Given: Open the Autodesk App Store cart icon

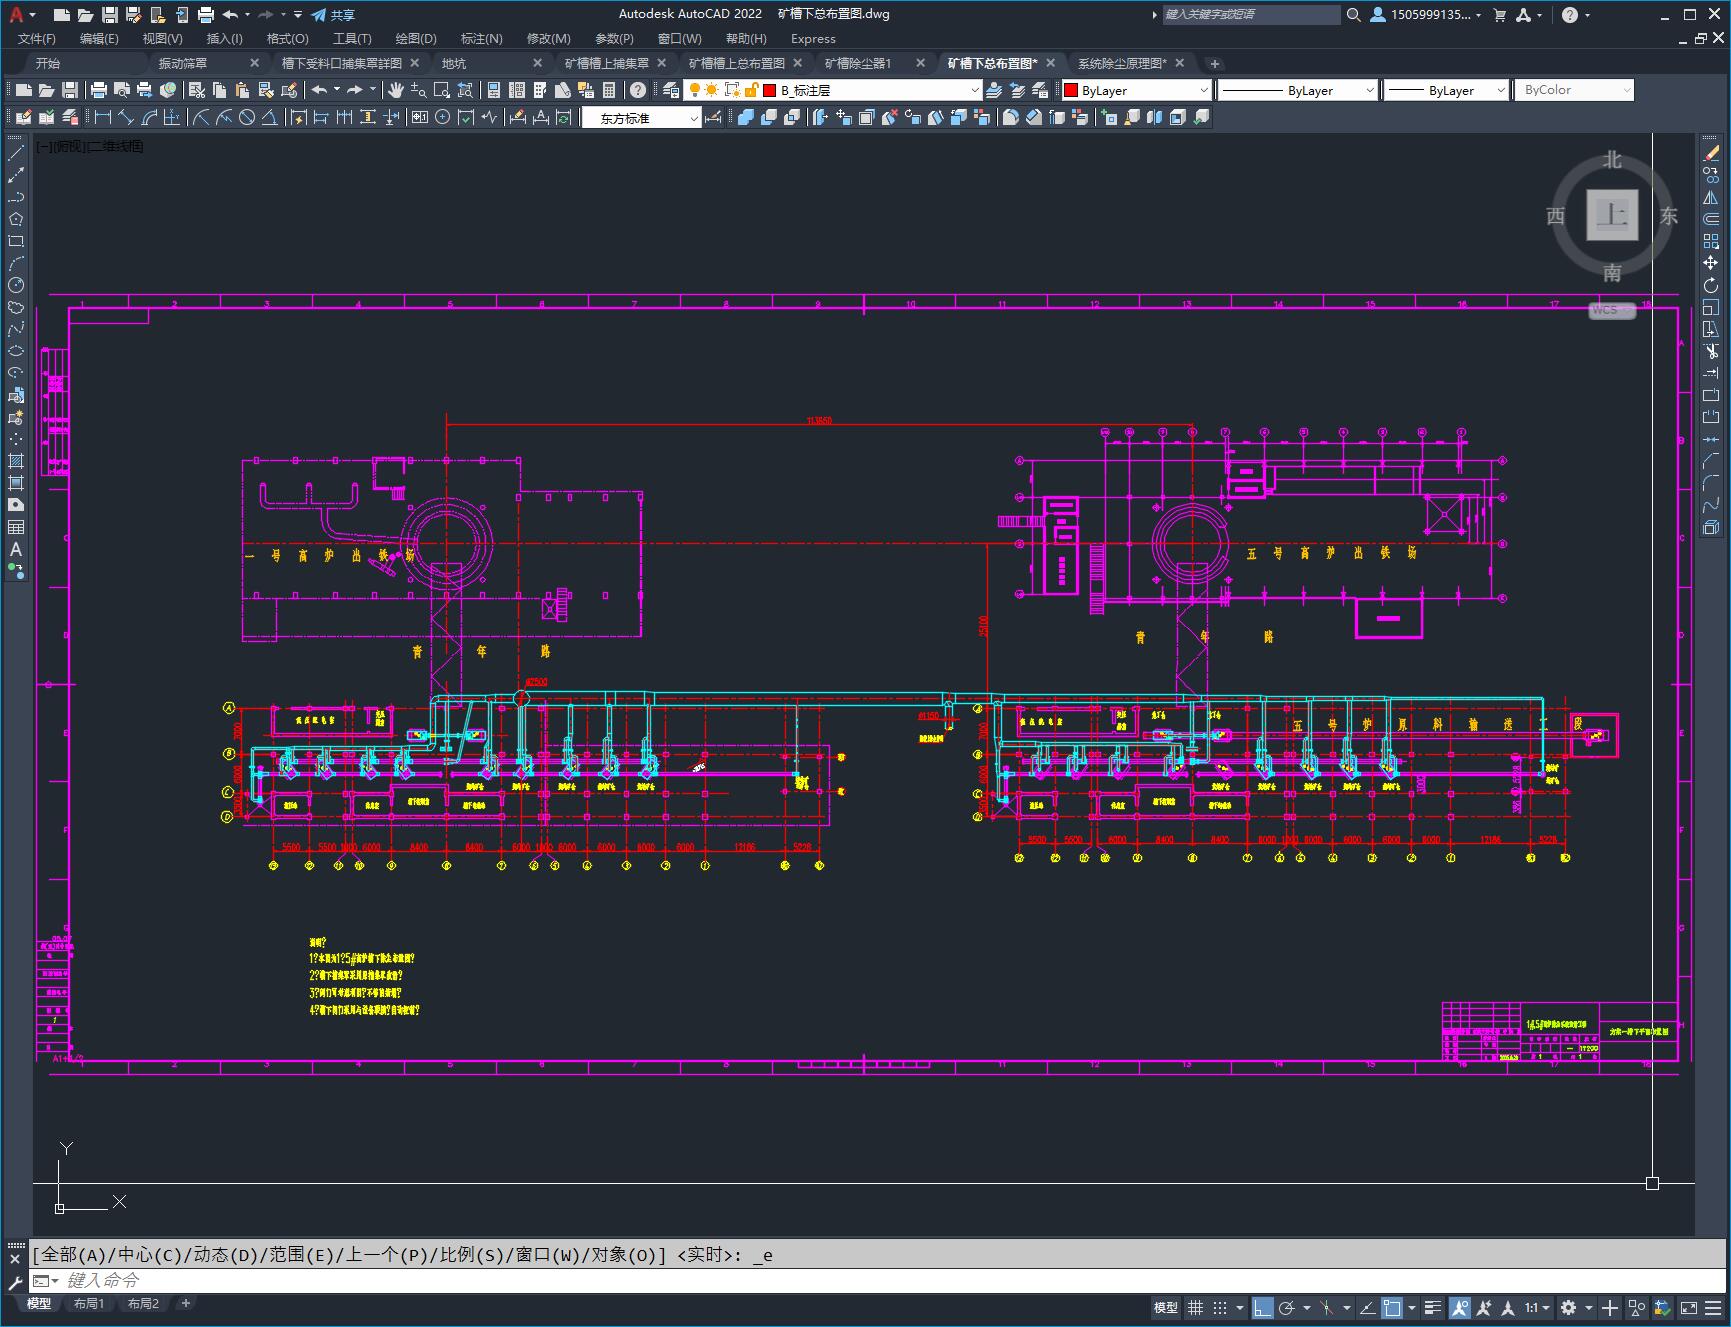Looking at the screenshot, I should point(1499,15).
